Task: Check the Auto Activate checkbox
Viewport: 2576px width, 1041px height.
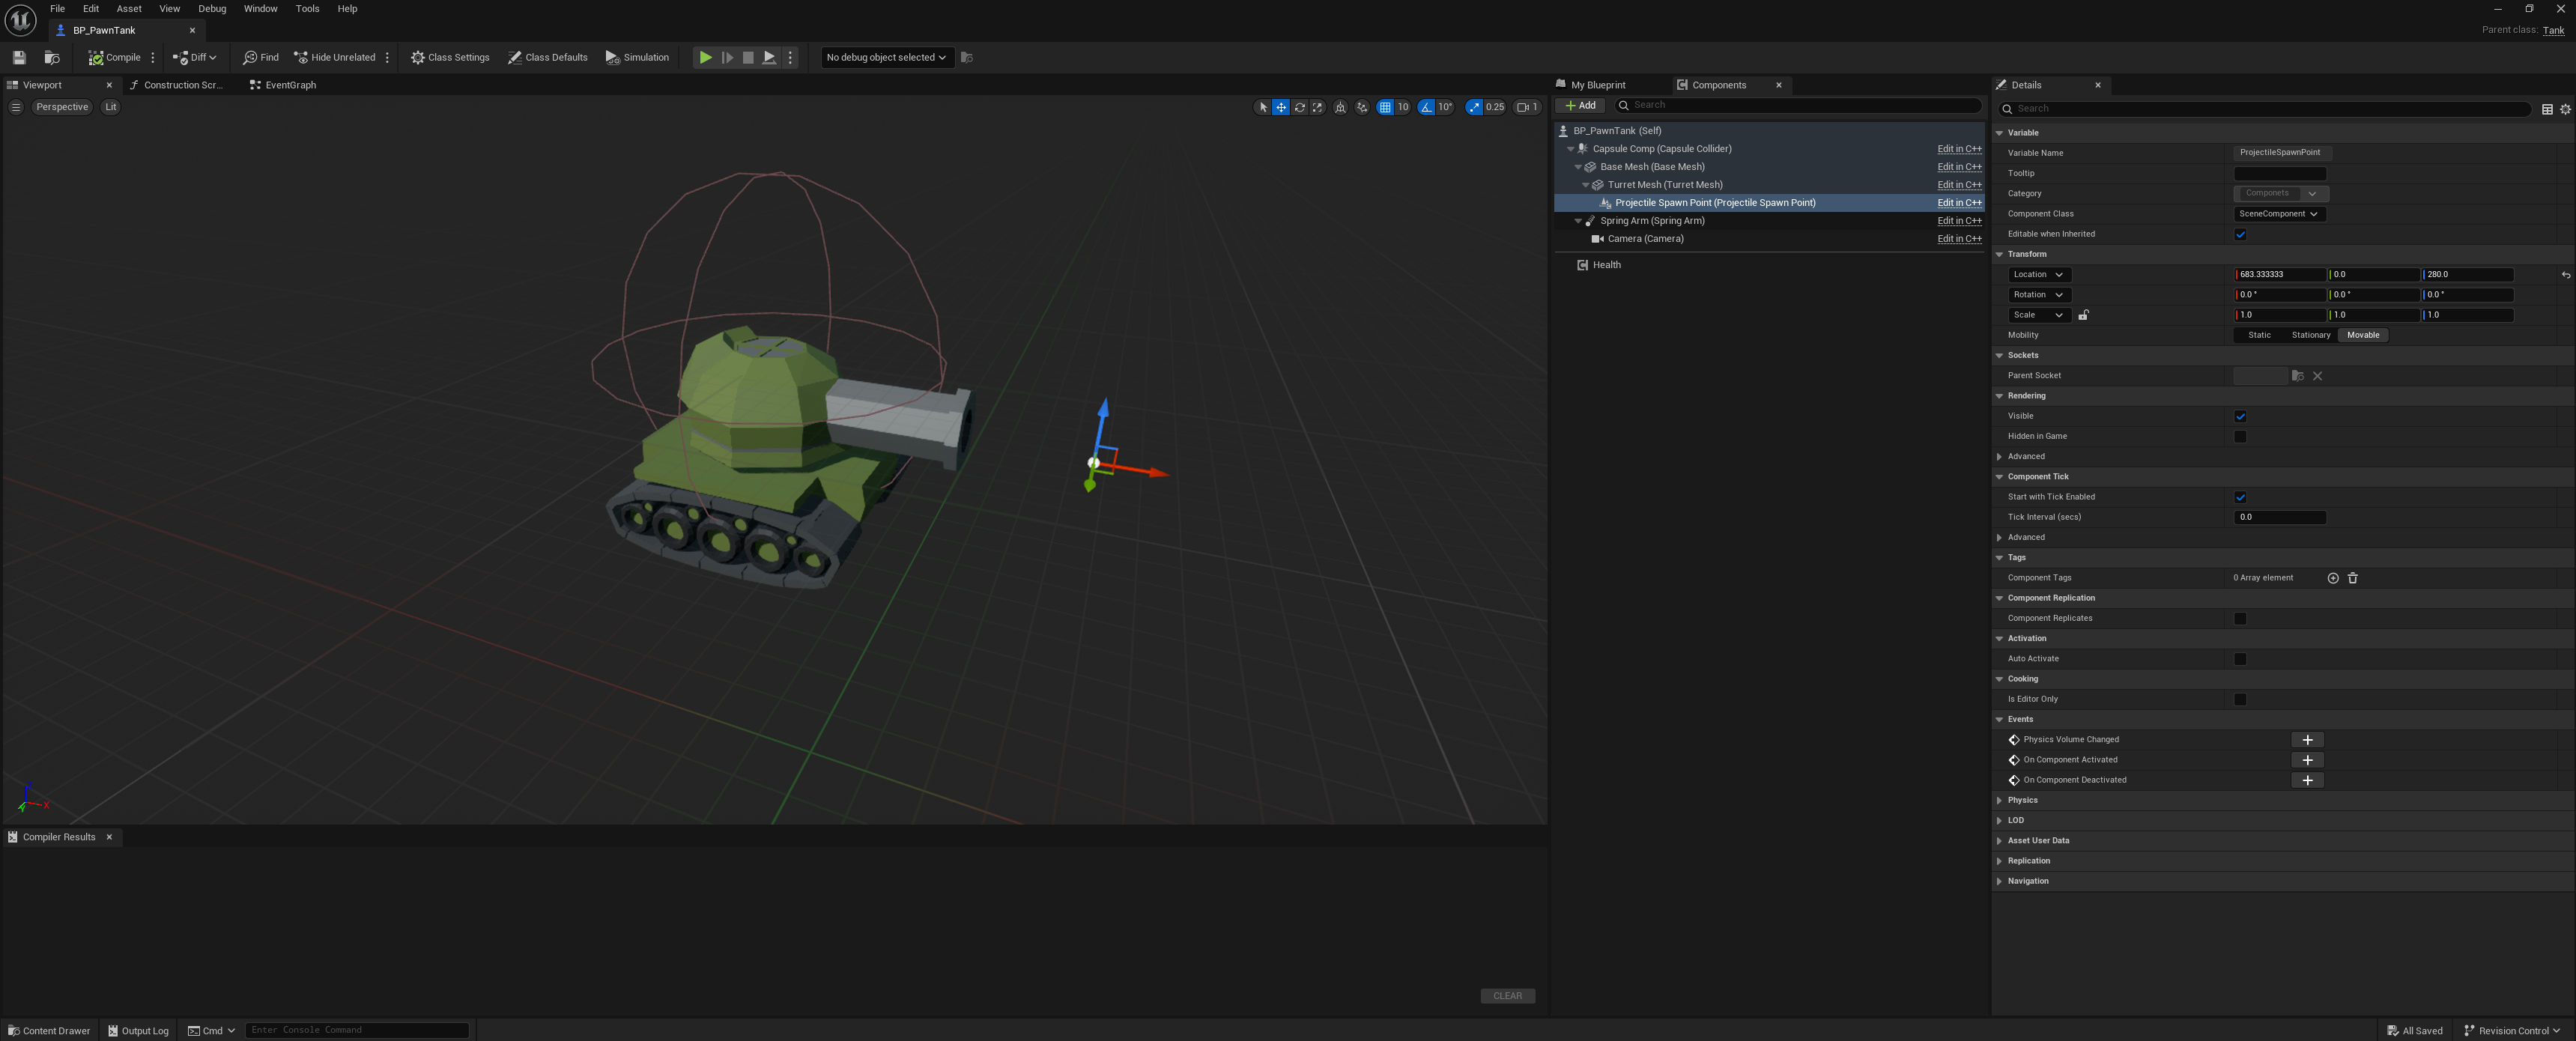Action: pos(2240,659)
